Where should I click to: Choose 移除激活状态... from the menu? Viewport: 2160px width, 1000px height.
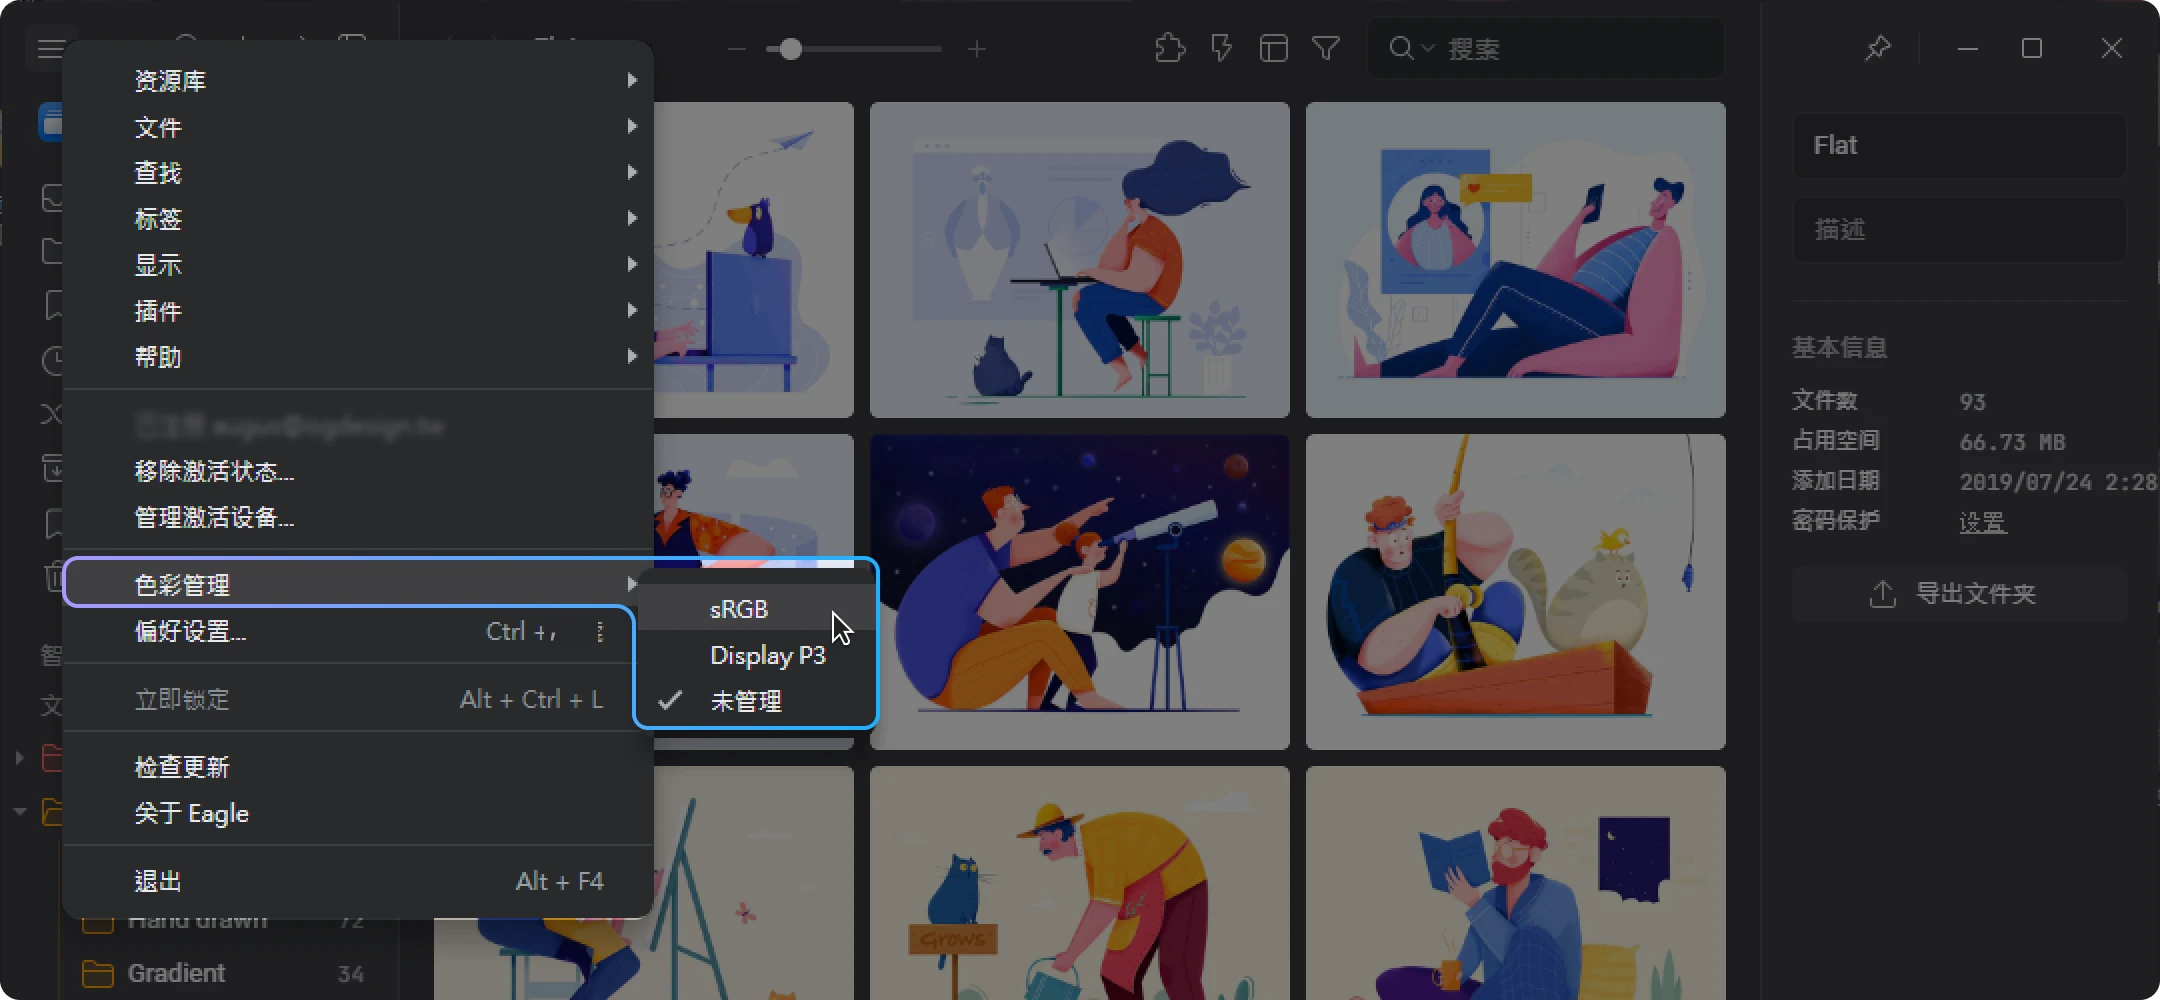tap(358, 471)
